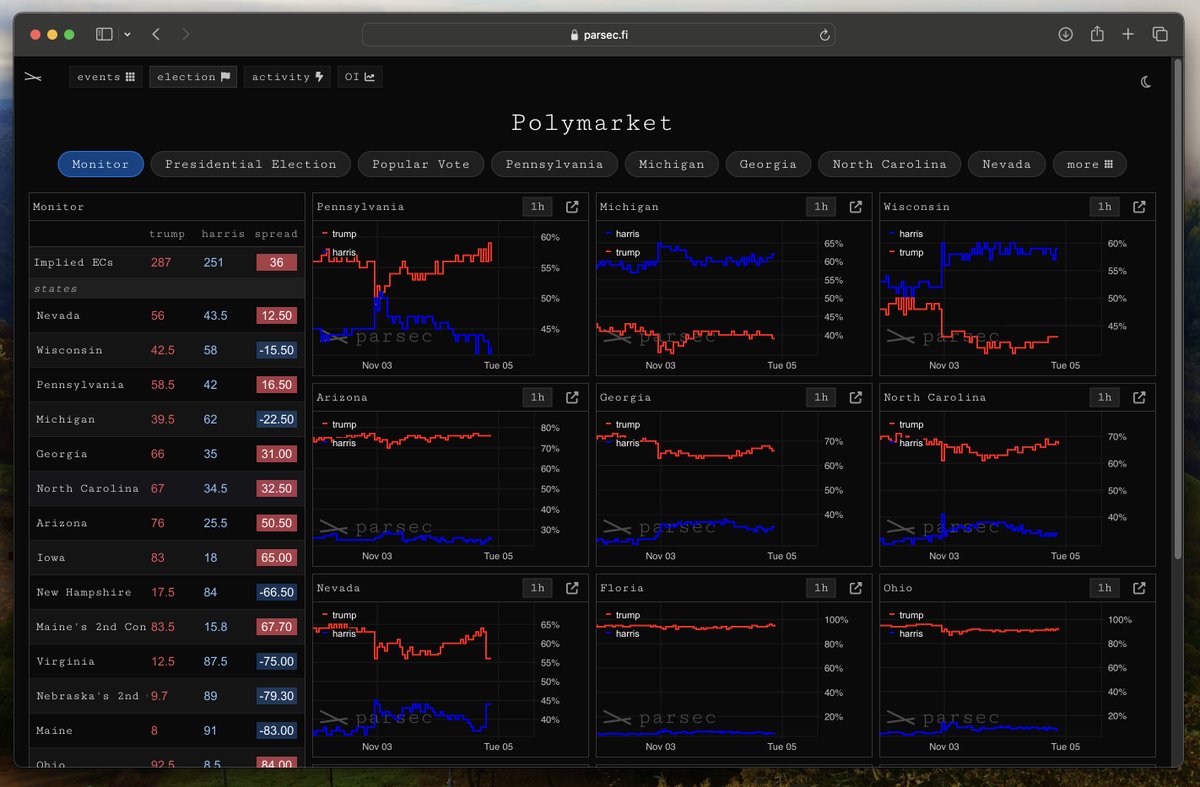1200x787 pixels.
Task: Change Pennsylvania chart 1h interval
Action: [x=538, y=207]
